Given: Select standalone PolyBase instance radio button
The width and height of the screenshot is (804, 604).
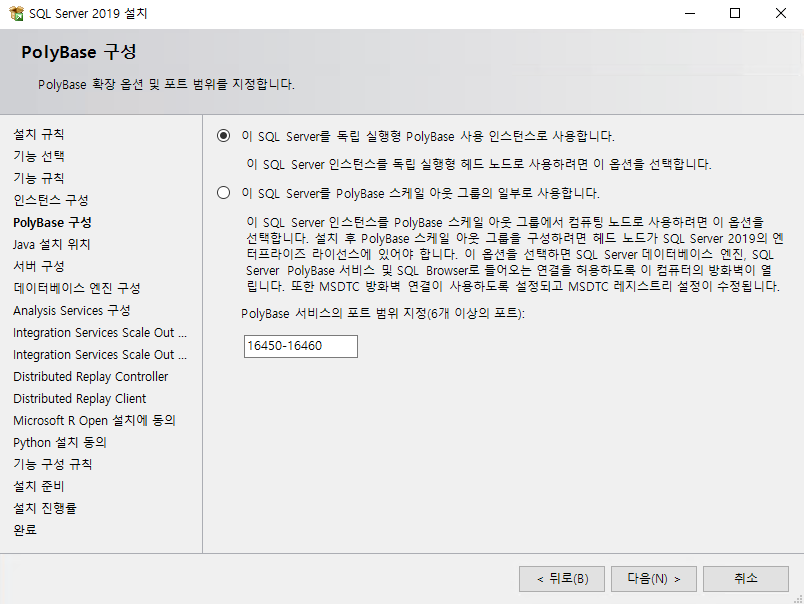Looking at the screenshot, I should pos(223,136).
